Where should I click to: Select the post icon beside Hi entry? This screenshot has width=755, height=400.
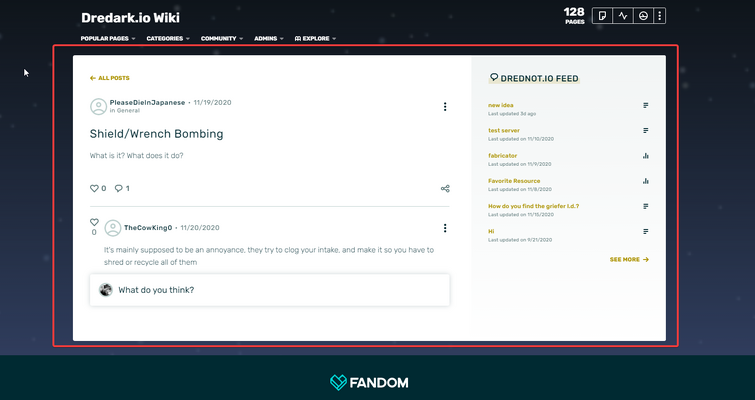click(646, 232)
